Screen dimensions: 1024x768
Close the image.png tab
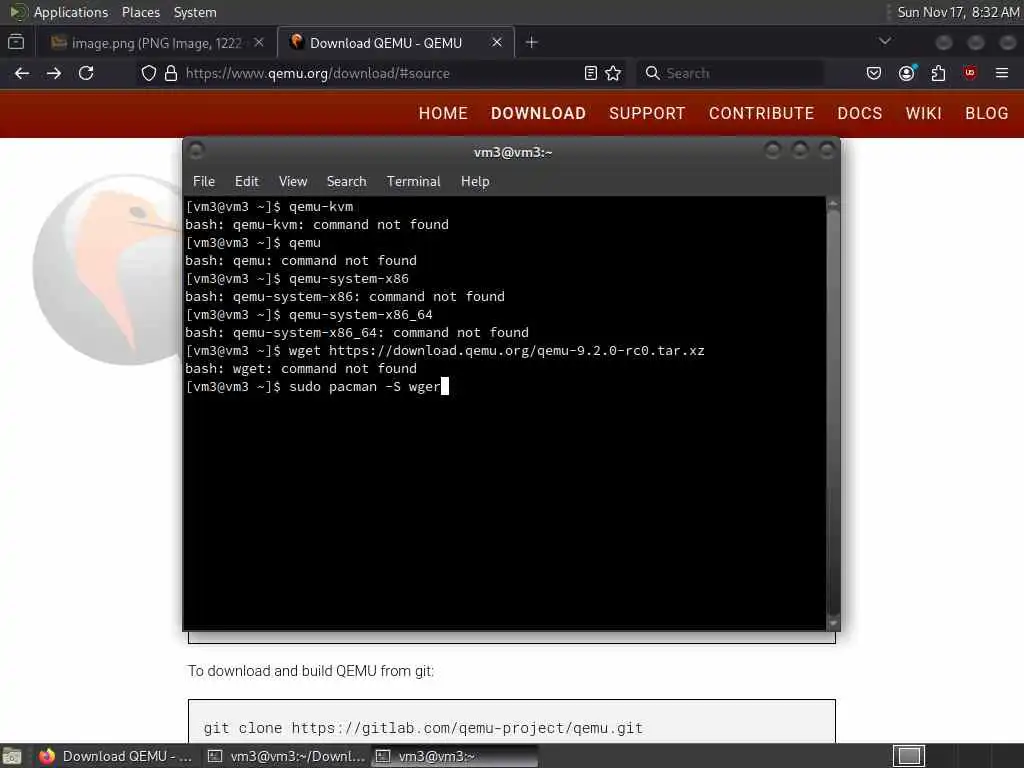(x=259, y=42)
